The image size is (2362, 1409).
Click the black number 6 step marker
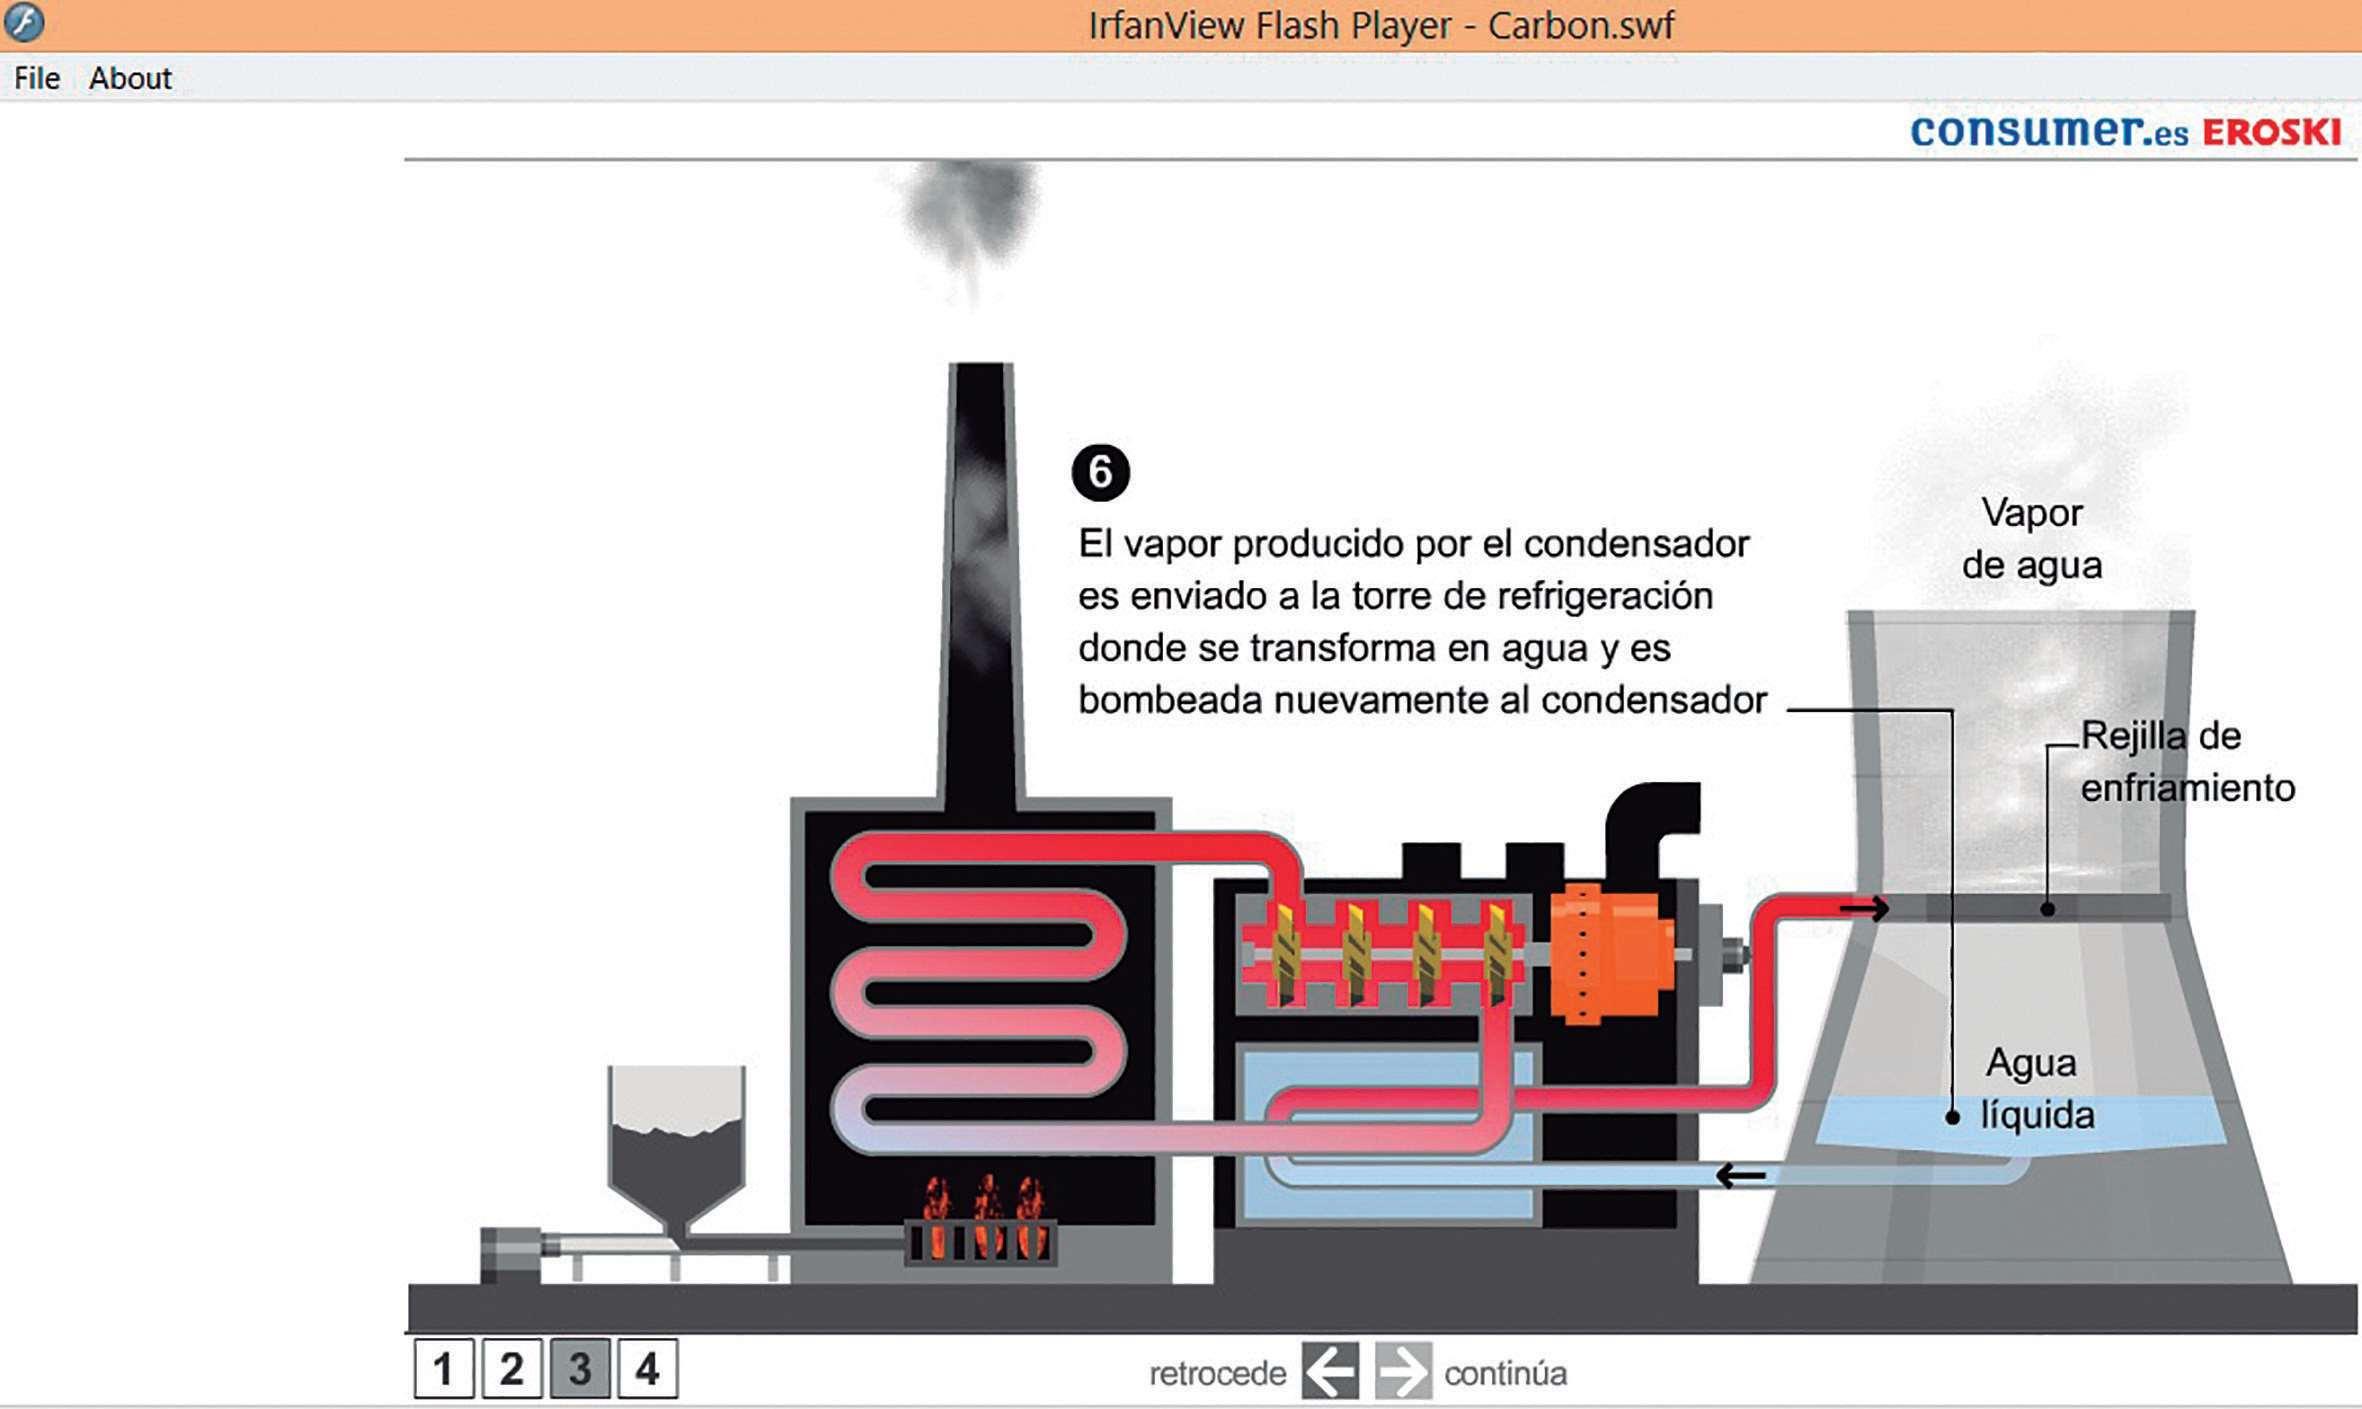(1100, 472)
